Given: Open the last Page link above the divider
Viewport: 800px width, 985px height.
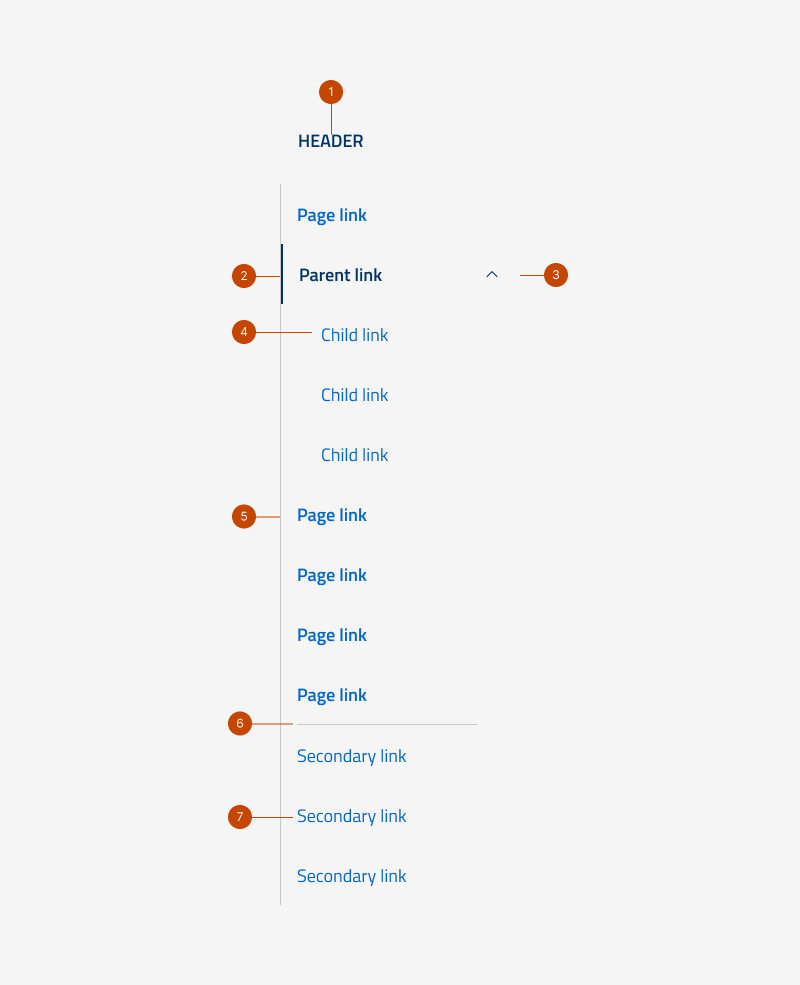Looking at the screenshot, I should [332, 695].
